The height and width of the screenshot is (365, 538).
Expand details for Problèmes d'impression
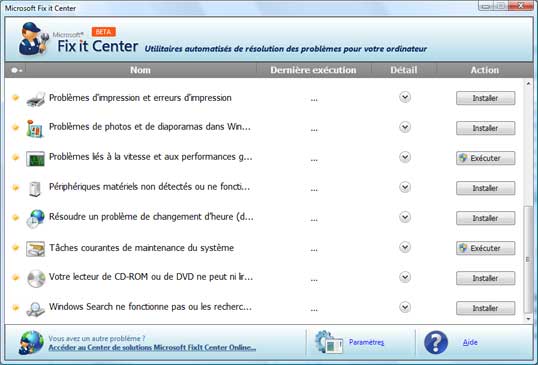405,97
